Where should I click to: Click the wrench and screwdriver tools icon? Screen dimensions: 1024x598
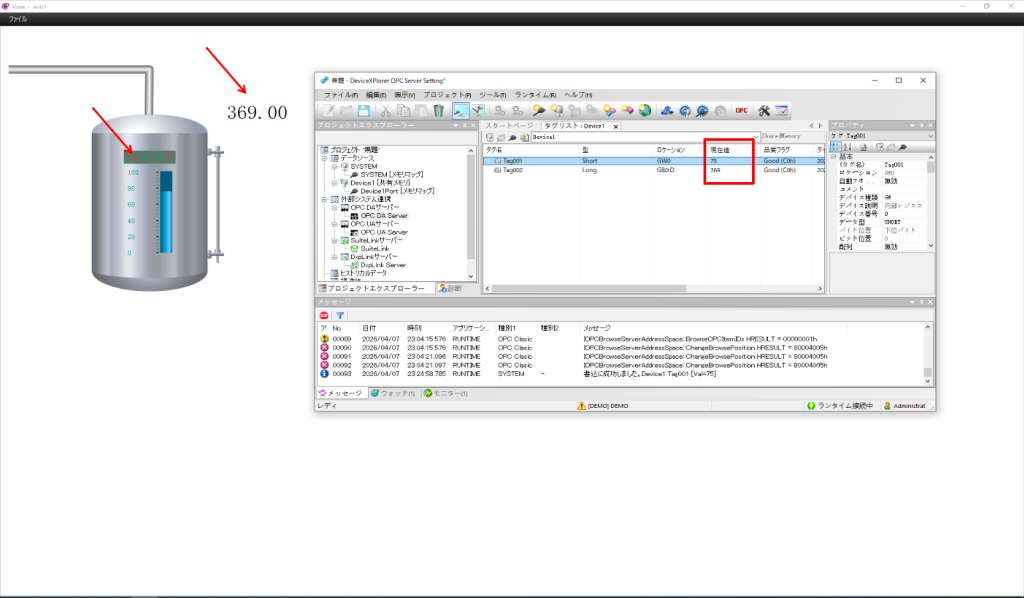pyautogui.click(x=763, y=111)
